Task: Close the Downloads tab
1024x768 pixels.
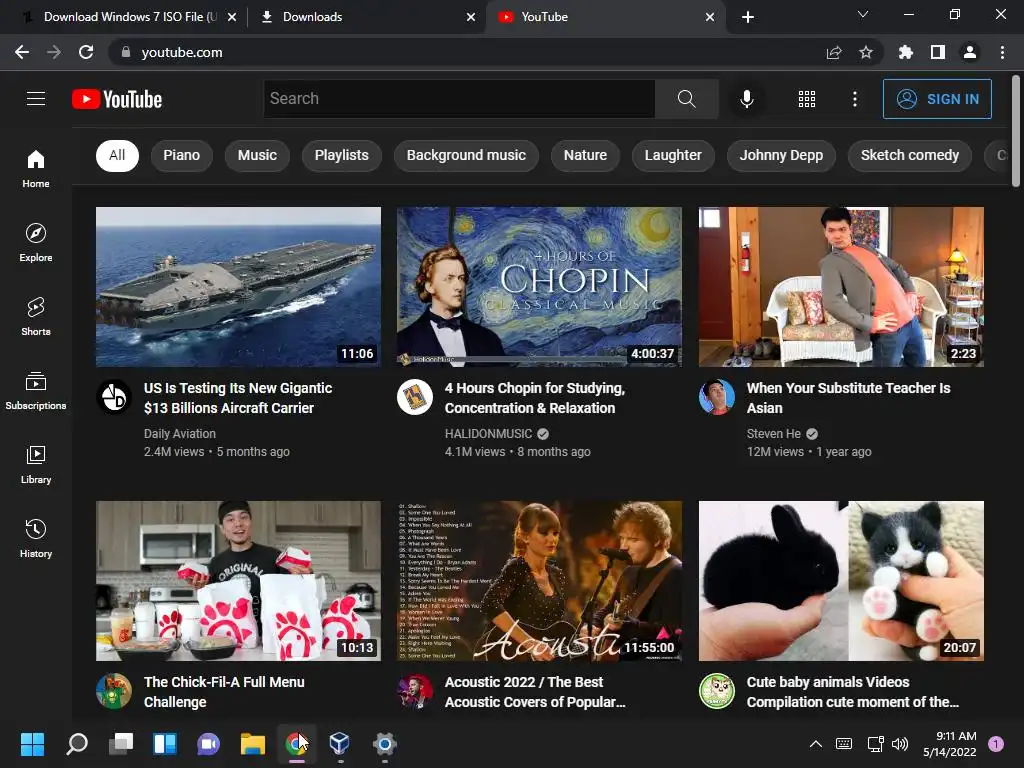Action: click(x=471, y=17)
